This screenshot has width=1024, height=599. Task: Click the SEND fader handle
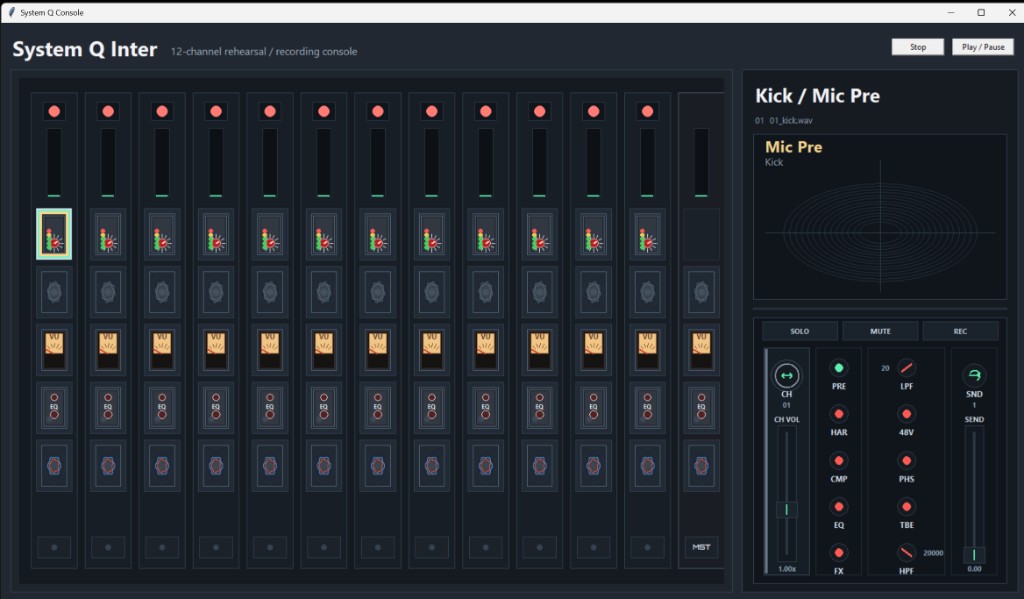click(x=974, y=555)
